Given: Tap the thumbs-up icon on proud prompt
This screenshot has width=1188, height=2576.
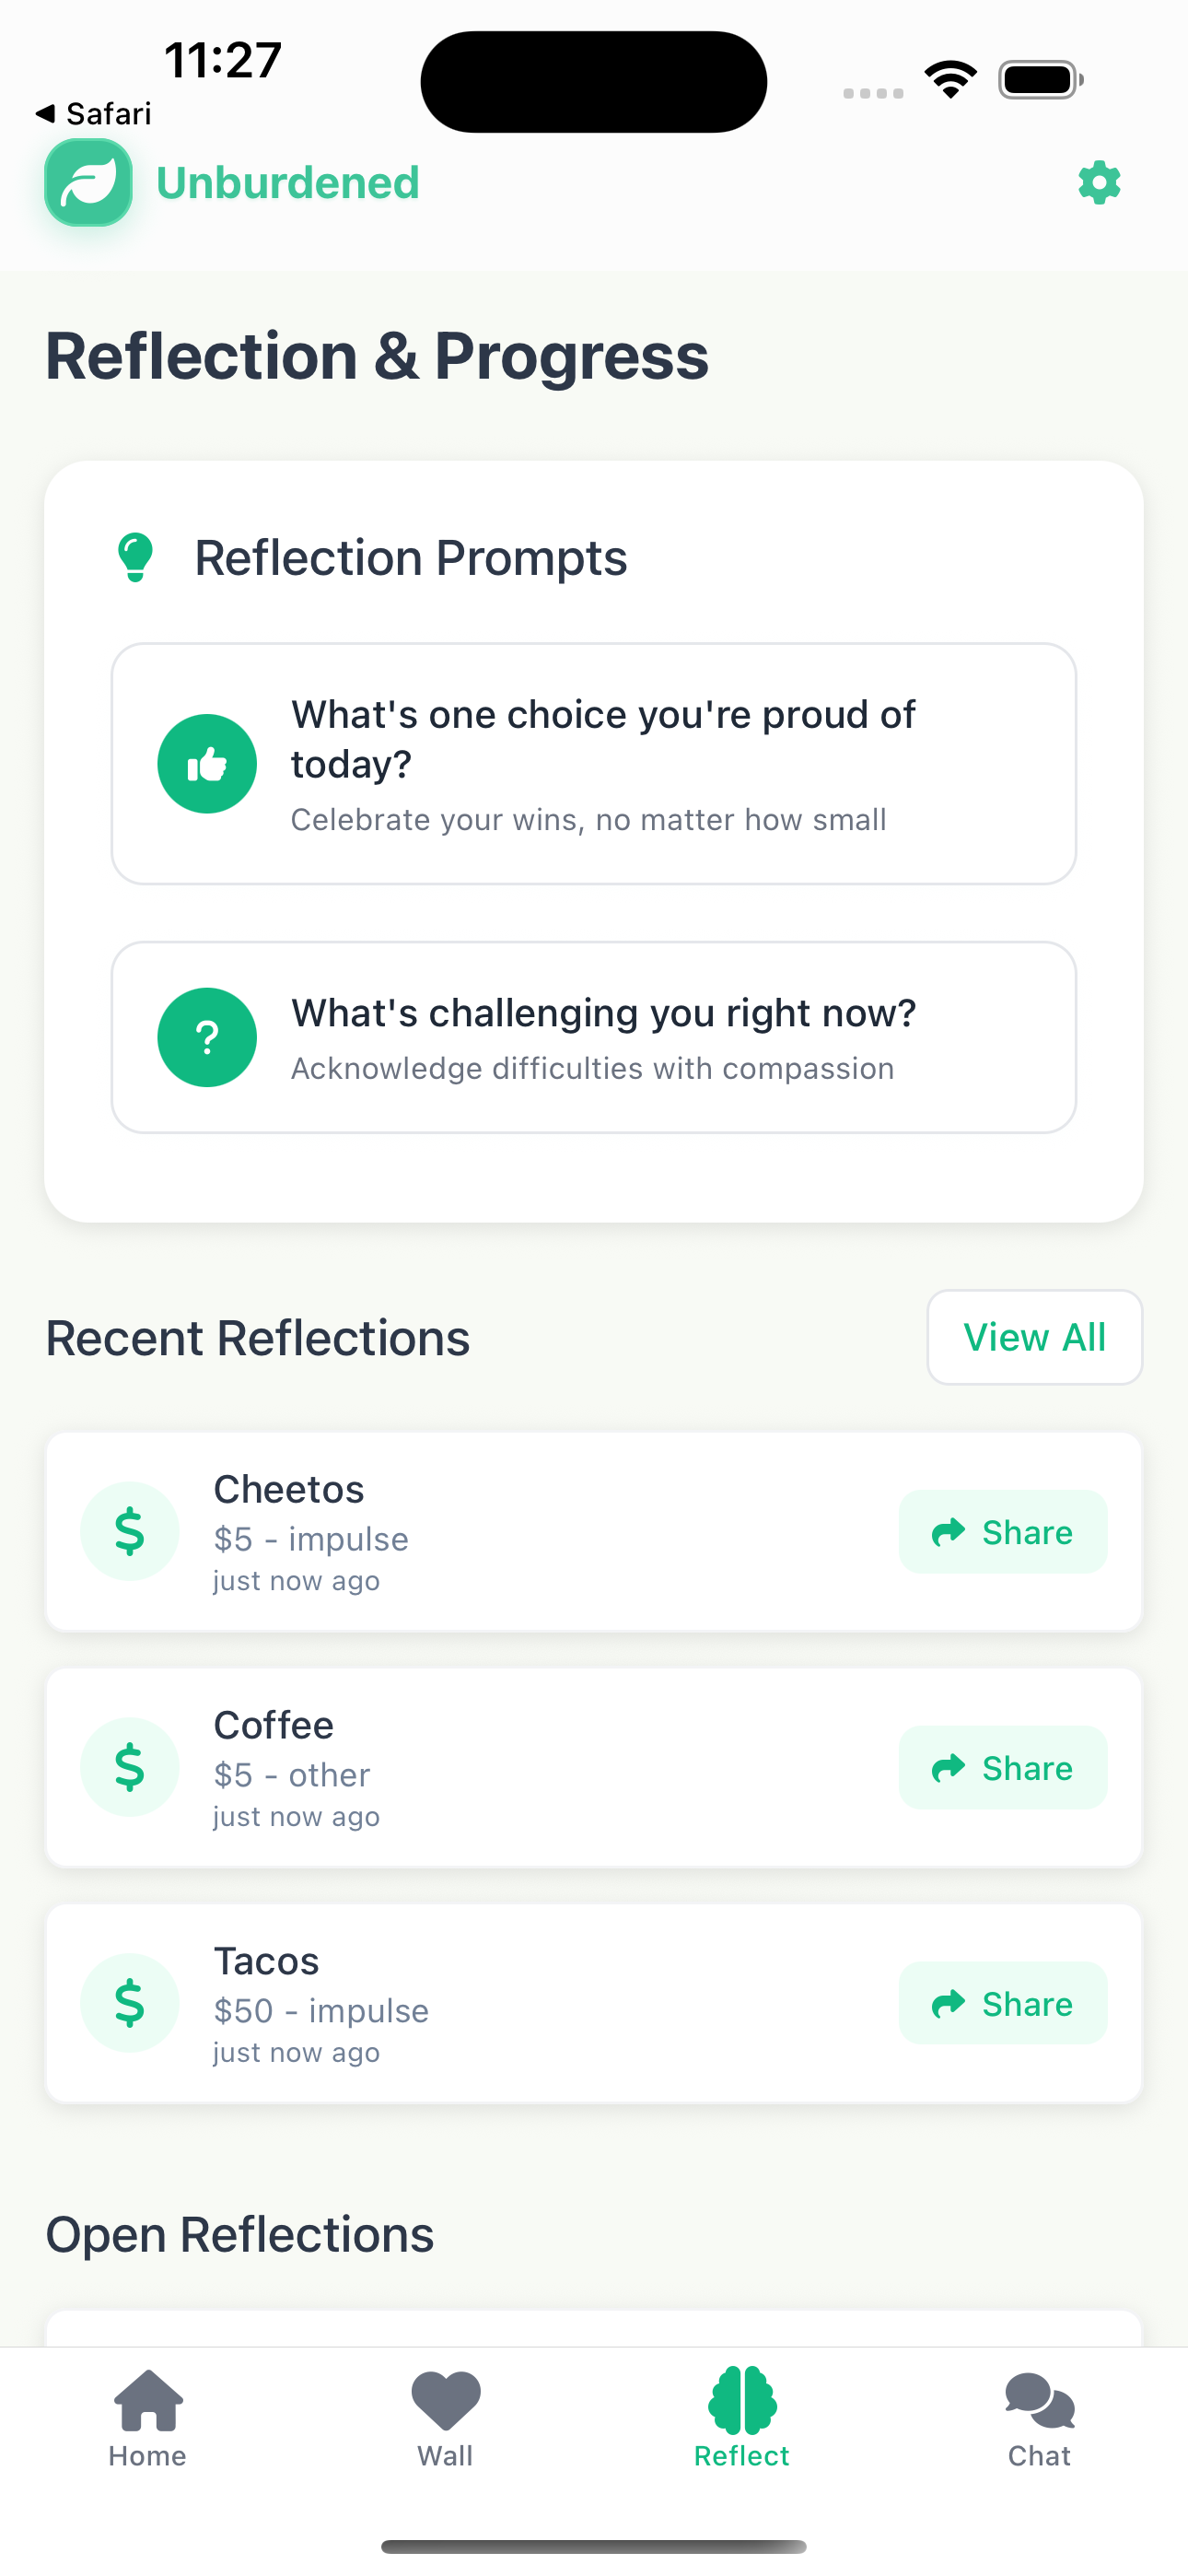Looking at the screenshot, I should tap(207, 764).
